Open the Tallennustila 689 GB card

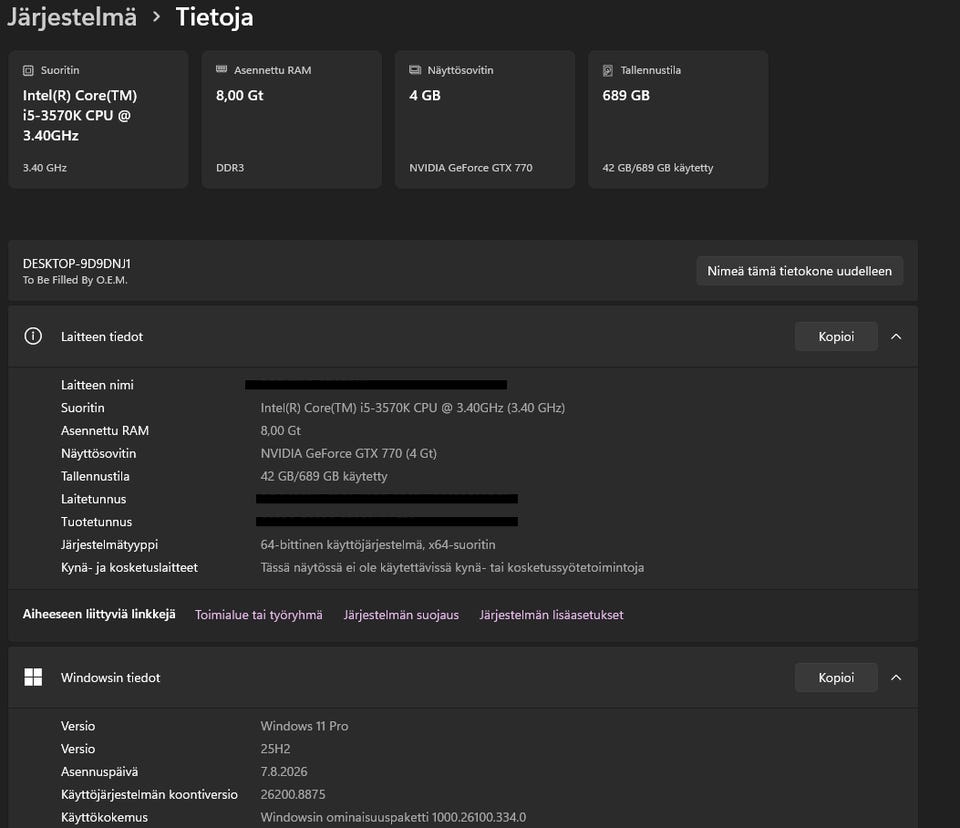[678, 119]
